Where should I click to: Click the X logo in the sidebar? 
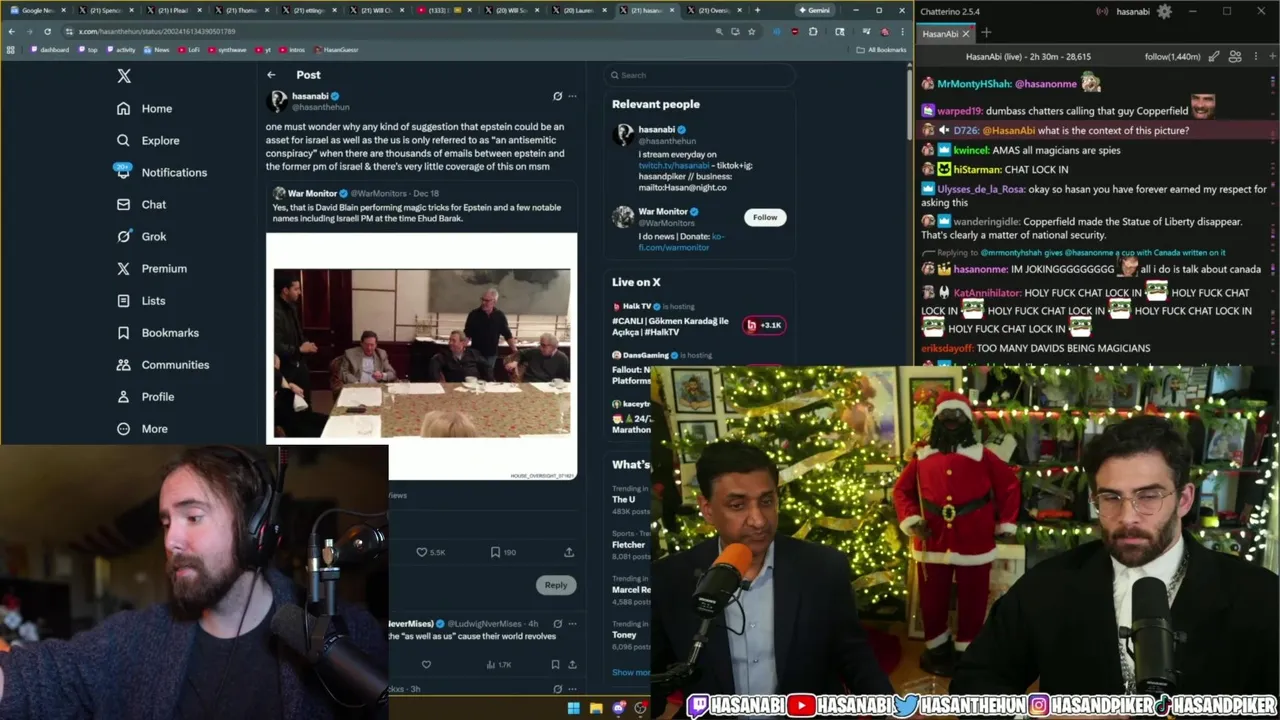124,76
